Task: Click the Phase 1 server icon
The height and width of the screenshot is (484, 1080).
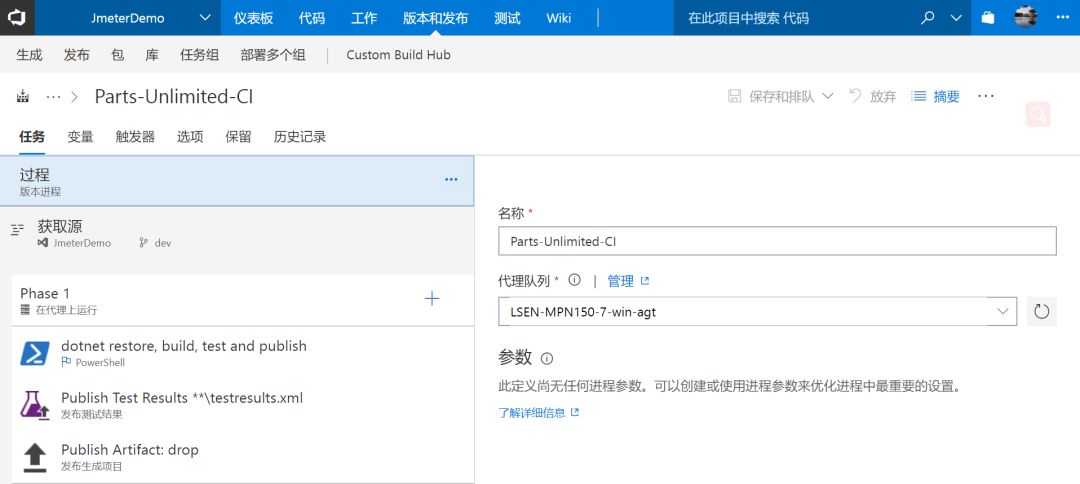Action: 25,310
